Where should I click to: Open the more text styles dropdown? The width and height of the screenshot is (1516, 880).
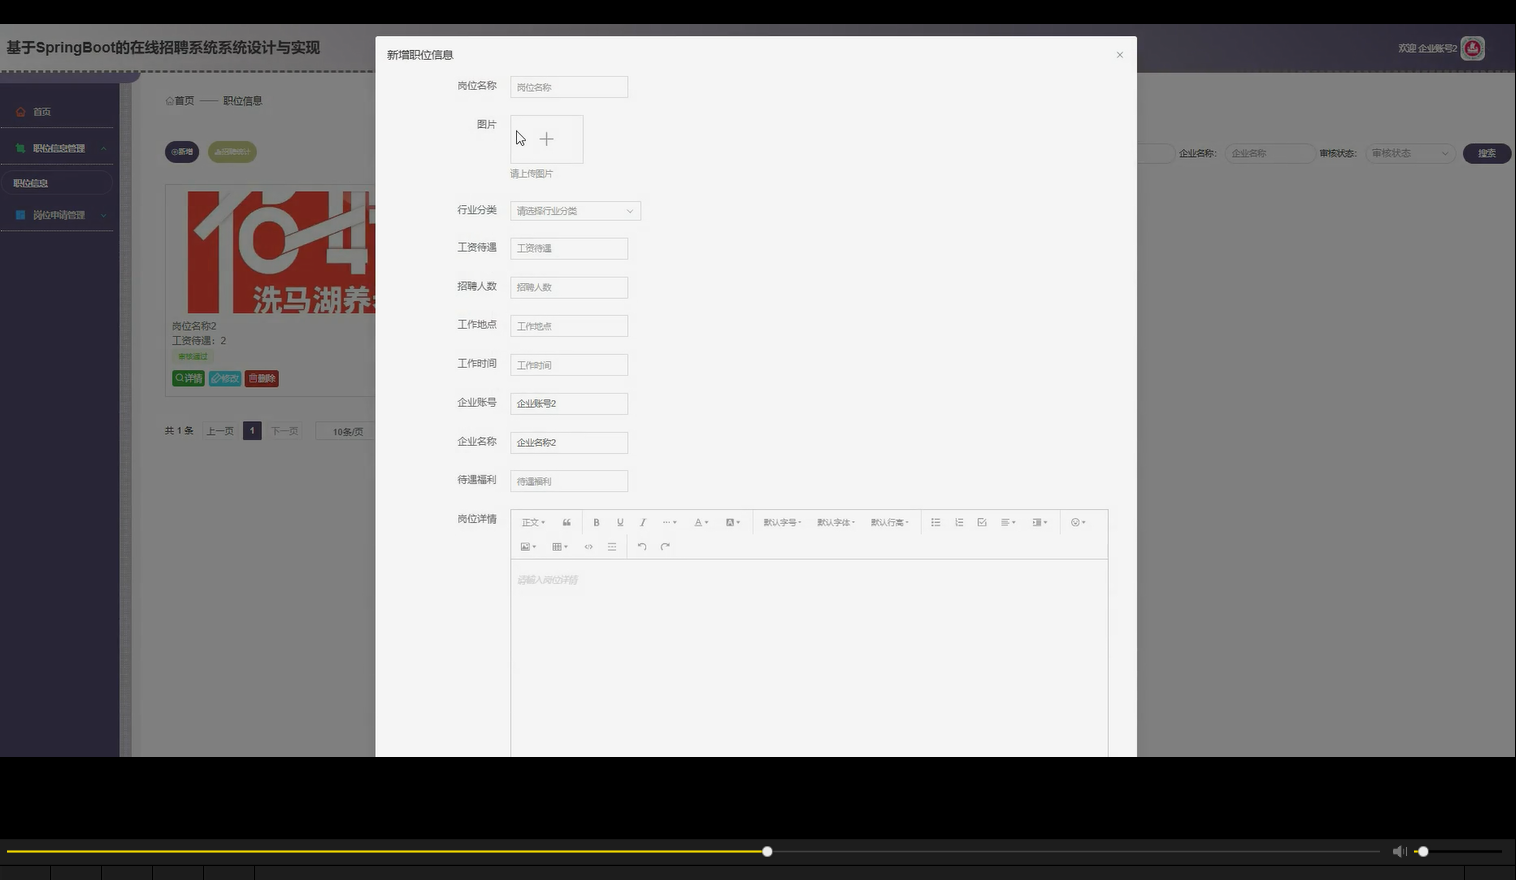click(x=670, y=522)
